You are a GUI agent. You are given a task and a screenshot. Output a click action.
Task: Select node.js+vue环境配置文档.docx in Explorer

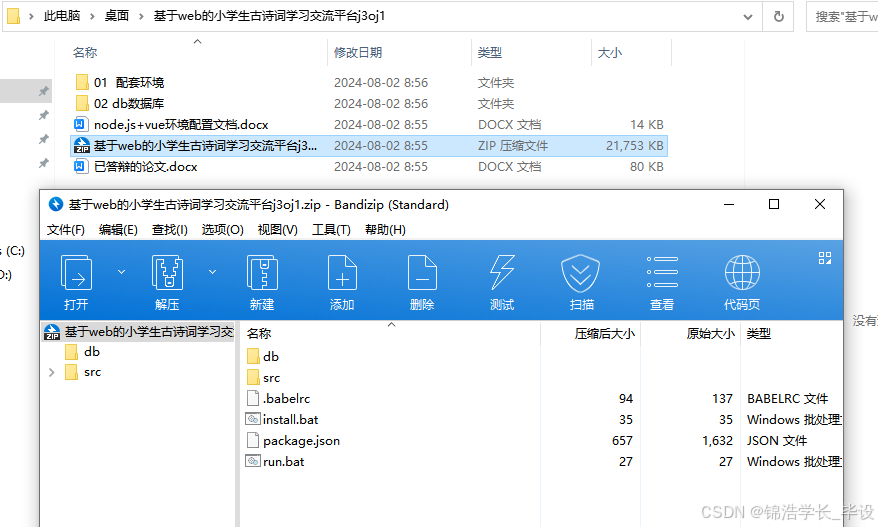pyautogui.click(x=171, y=124)
